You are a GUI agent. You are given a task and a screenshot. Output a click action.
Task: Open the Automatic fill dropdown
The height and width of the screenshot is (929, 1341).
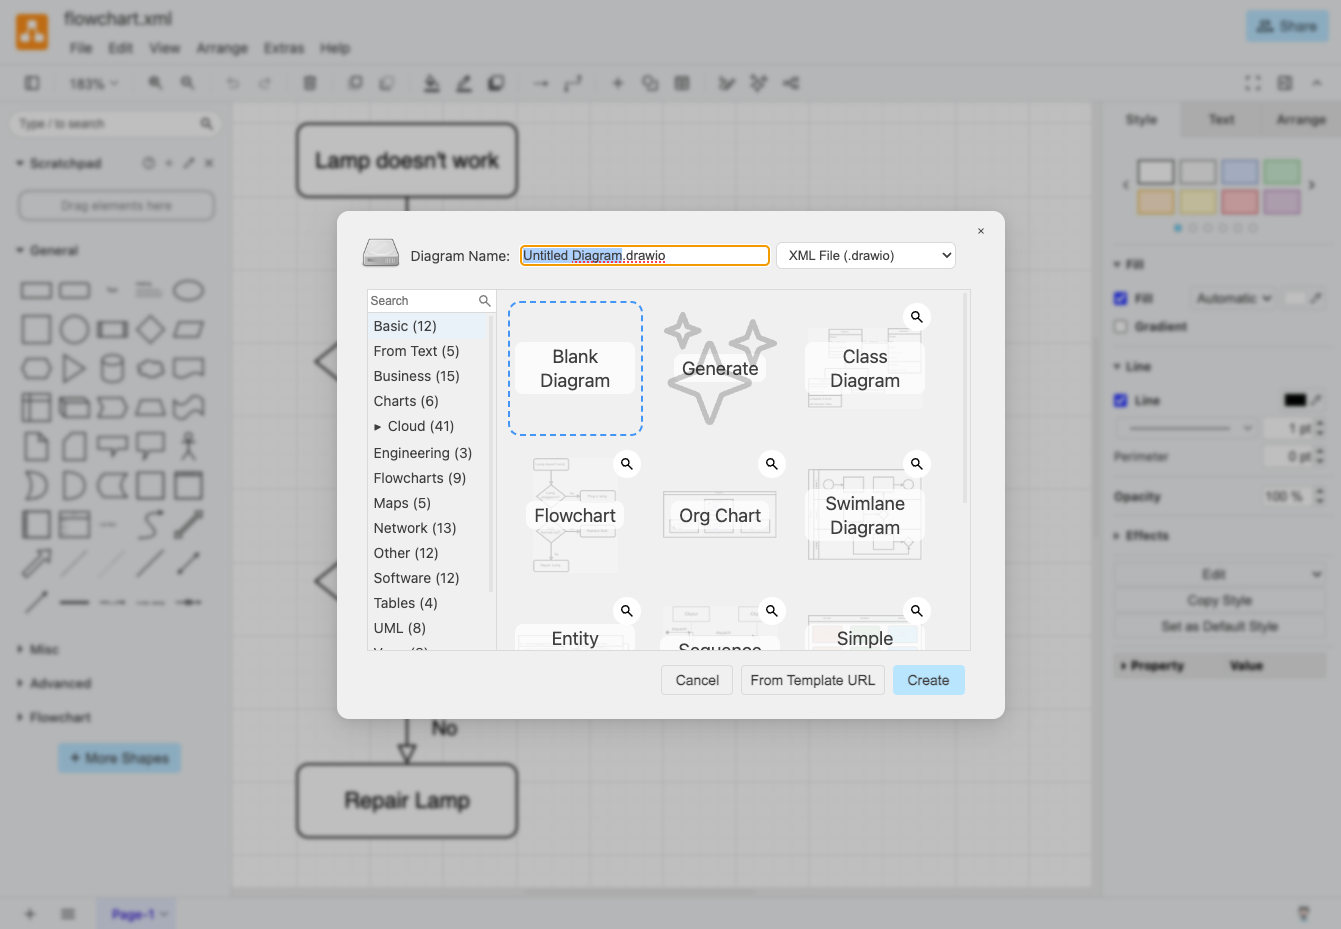click(1233, 298)
